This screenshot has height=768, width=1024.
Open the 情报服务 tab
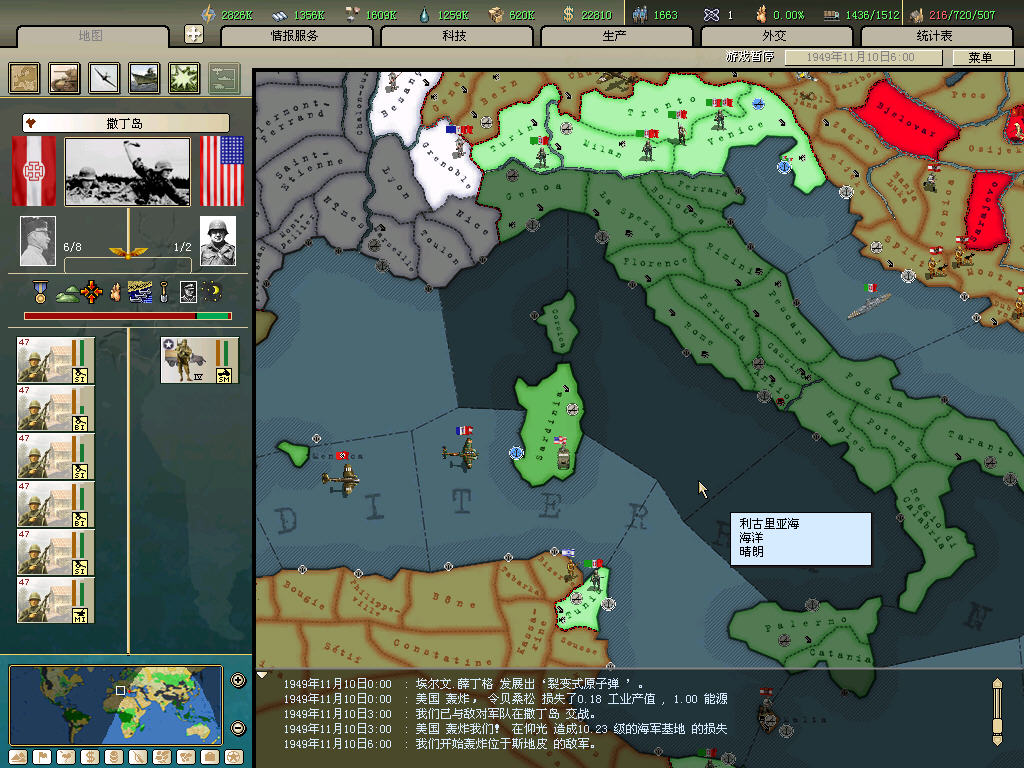[x=295, y=36]
